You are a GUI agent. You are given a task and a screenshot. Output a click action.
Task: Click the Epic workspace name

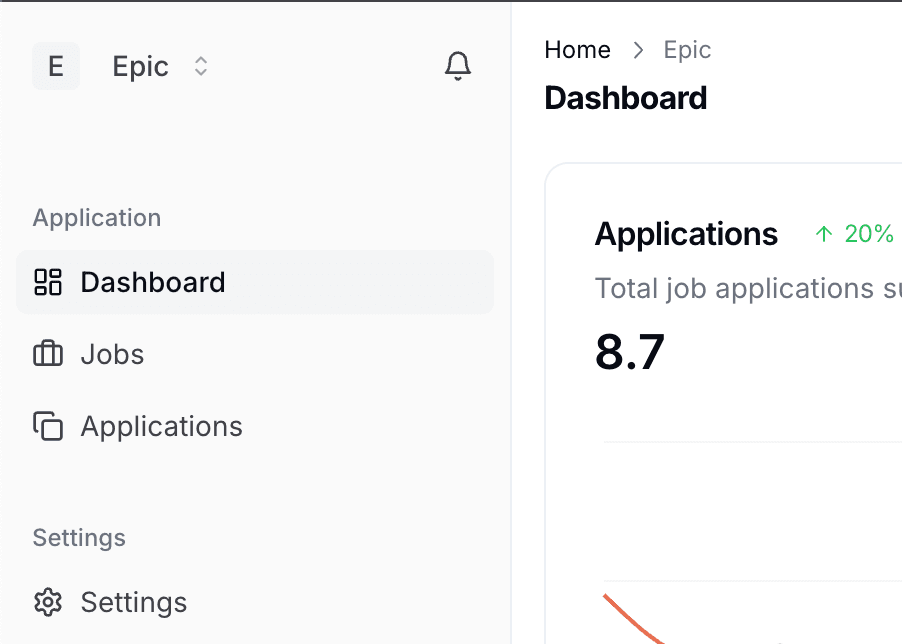(x=140, y=66)
